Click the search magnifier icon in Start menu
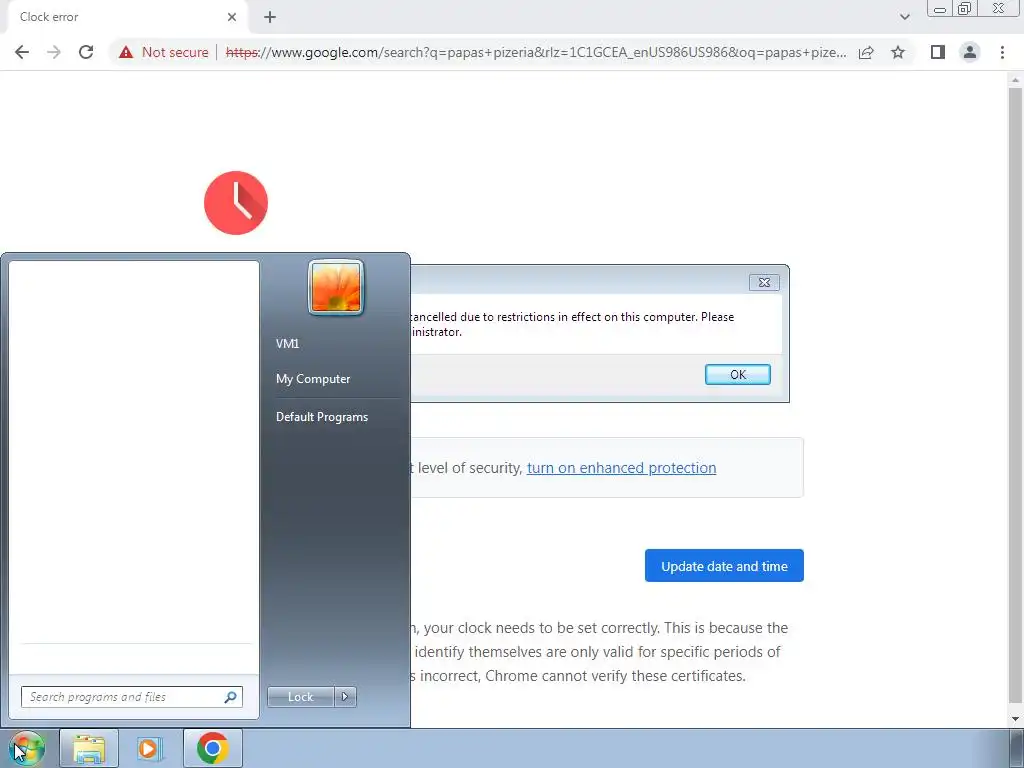This screenshot has width=1024, height=768. pos(230,697)
